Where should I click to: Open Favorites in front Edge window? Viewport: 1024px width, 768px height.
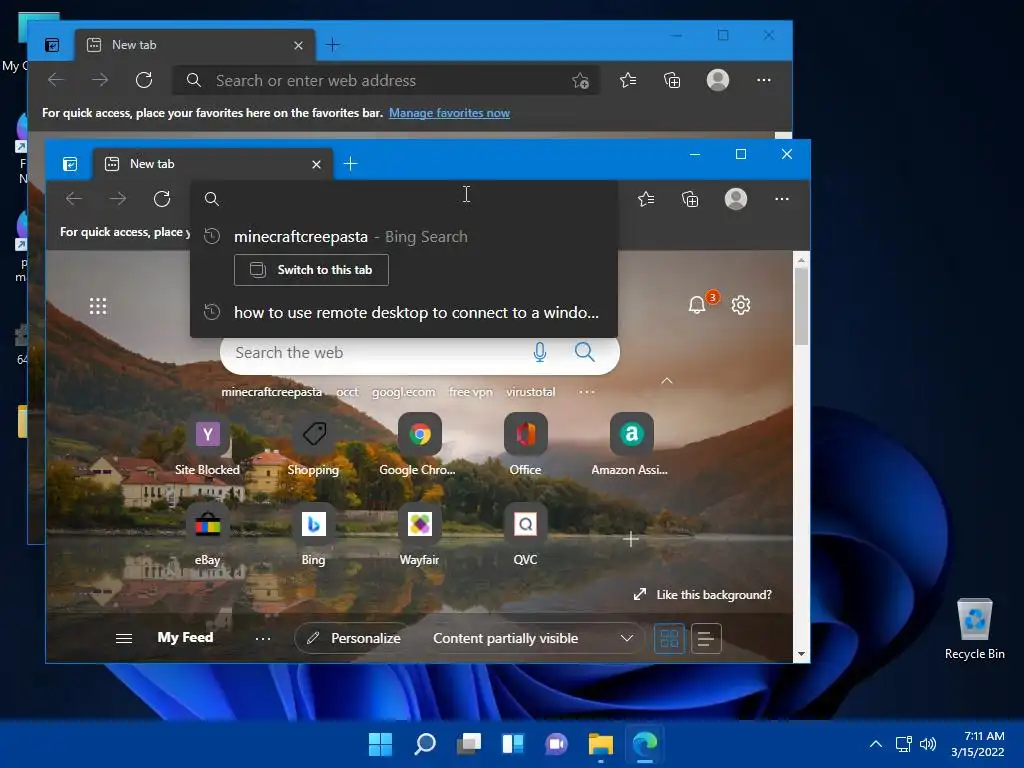tap(646, 199)
